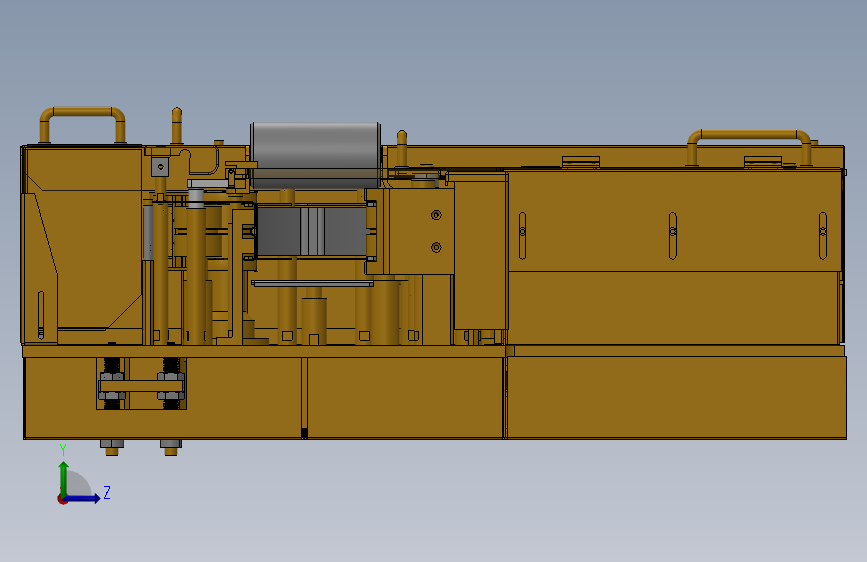Select the short pin right of the roller
The height and width of the screenshot is (562, 867).
click(402, 148)
